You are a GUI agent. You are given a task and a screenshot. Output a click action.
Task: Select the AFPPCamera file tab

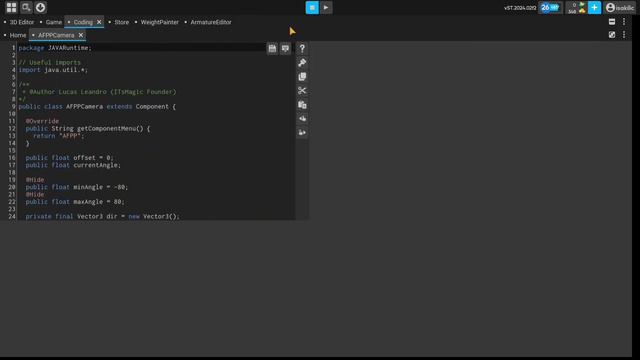click(56, 35)
